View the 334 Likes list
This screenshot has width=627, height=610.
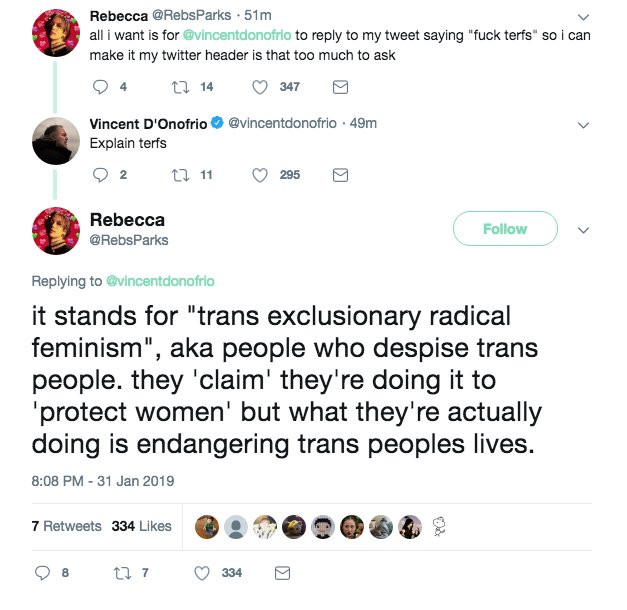tap(142, 526)
